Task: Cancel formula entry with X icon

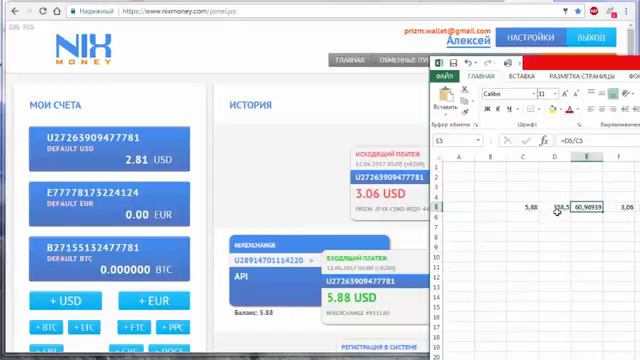Action: tap(507, 140)
